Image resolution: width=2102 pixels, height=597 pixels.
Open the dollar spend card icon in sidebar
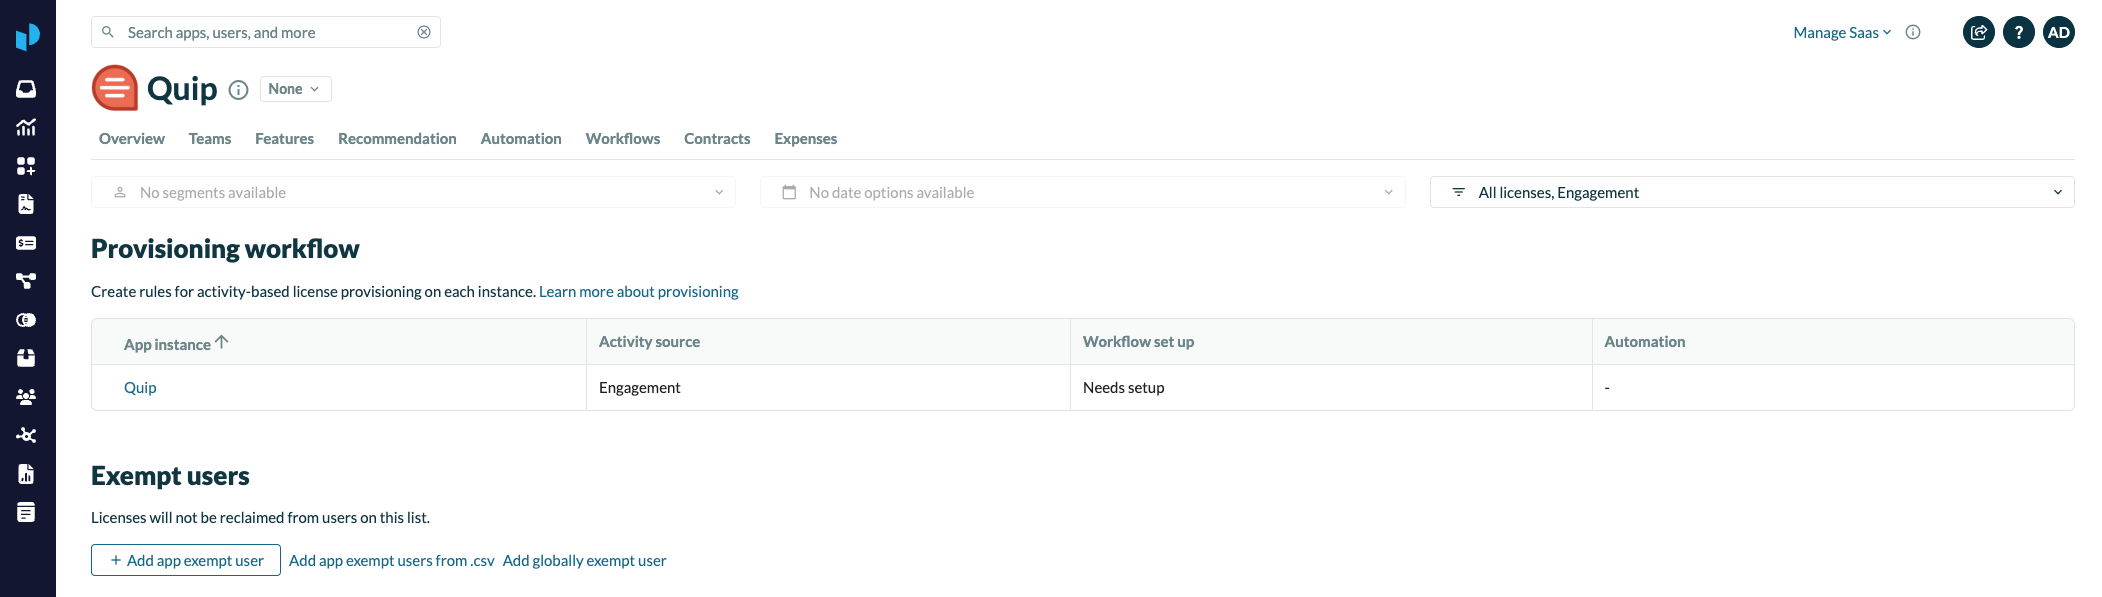(x=26, y=243)
